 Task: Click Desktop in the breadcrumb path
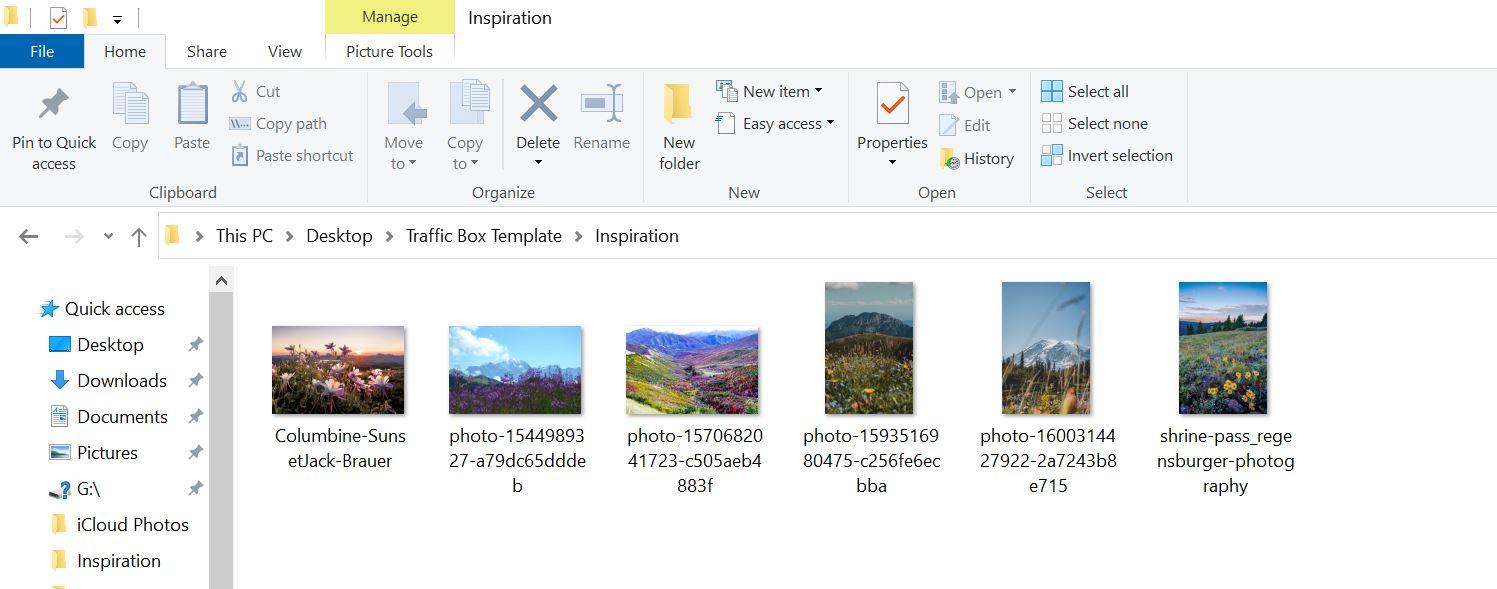coord(339,236)
